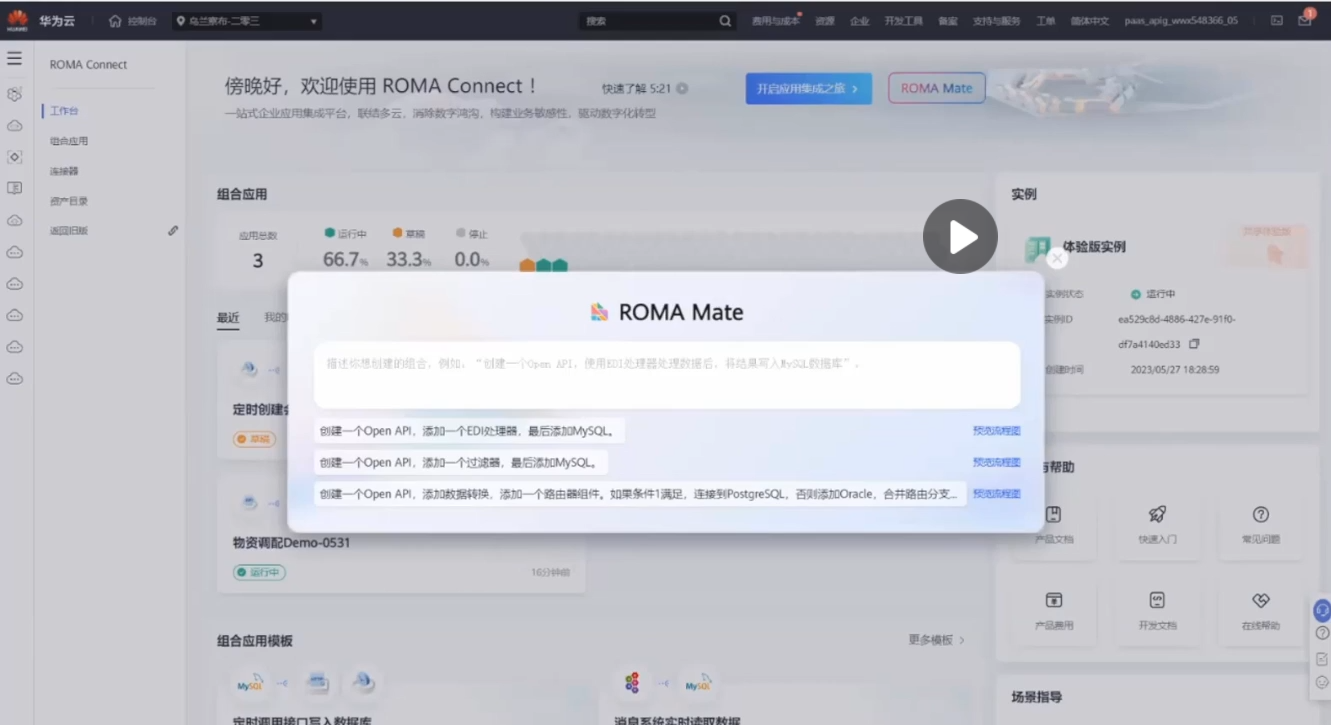Open the paas_apig account menu
This screenshot has width=1331, height=725.
(1180, 21)
